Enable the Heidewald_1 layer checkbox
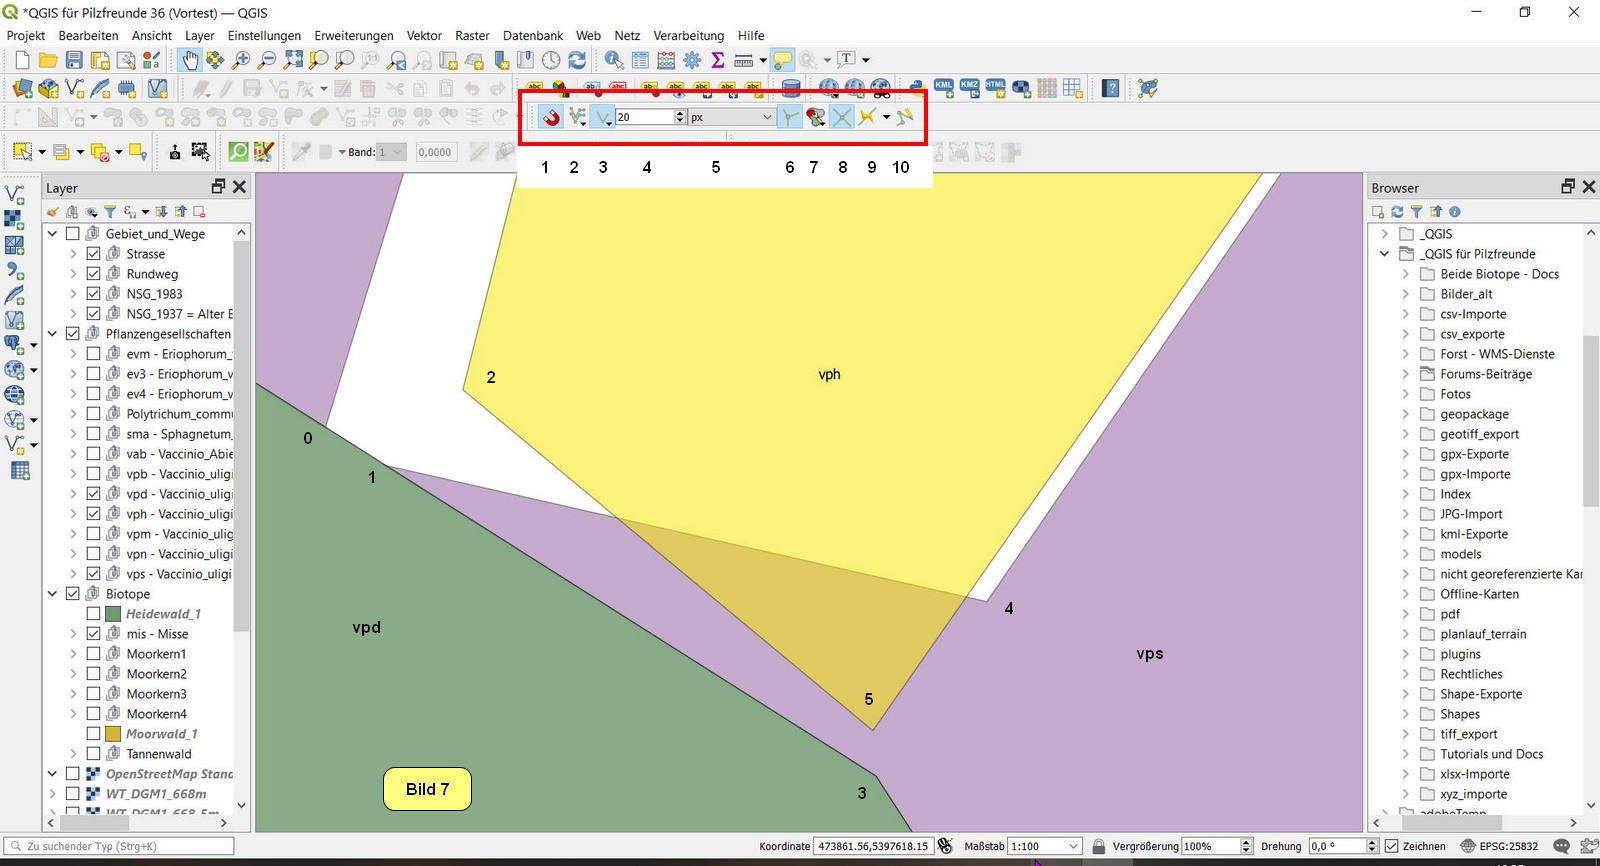1600x866 pixels. click(94, 614)
